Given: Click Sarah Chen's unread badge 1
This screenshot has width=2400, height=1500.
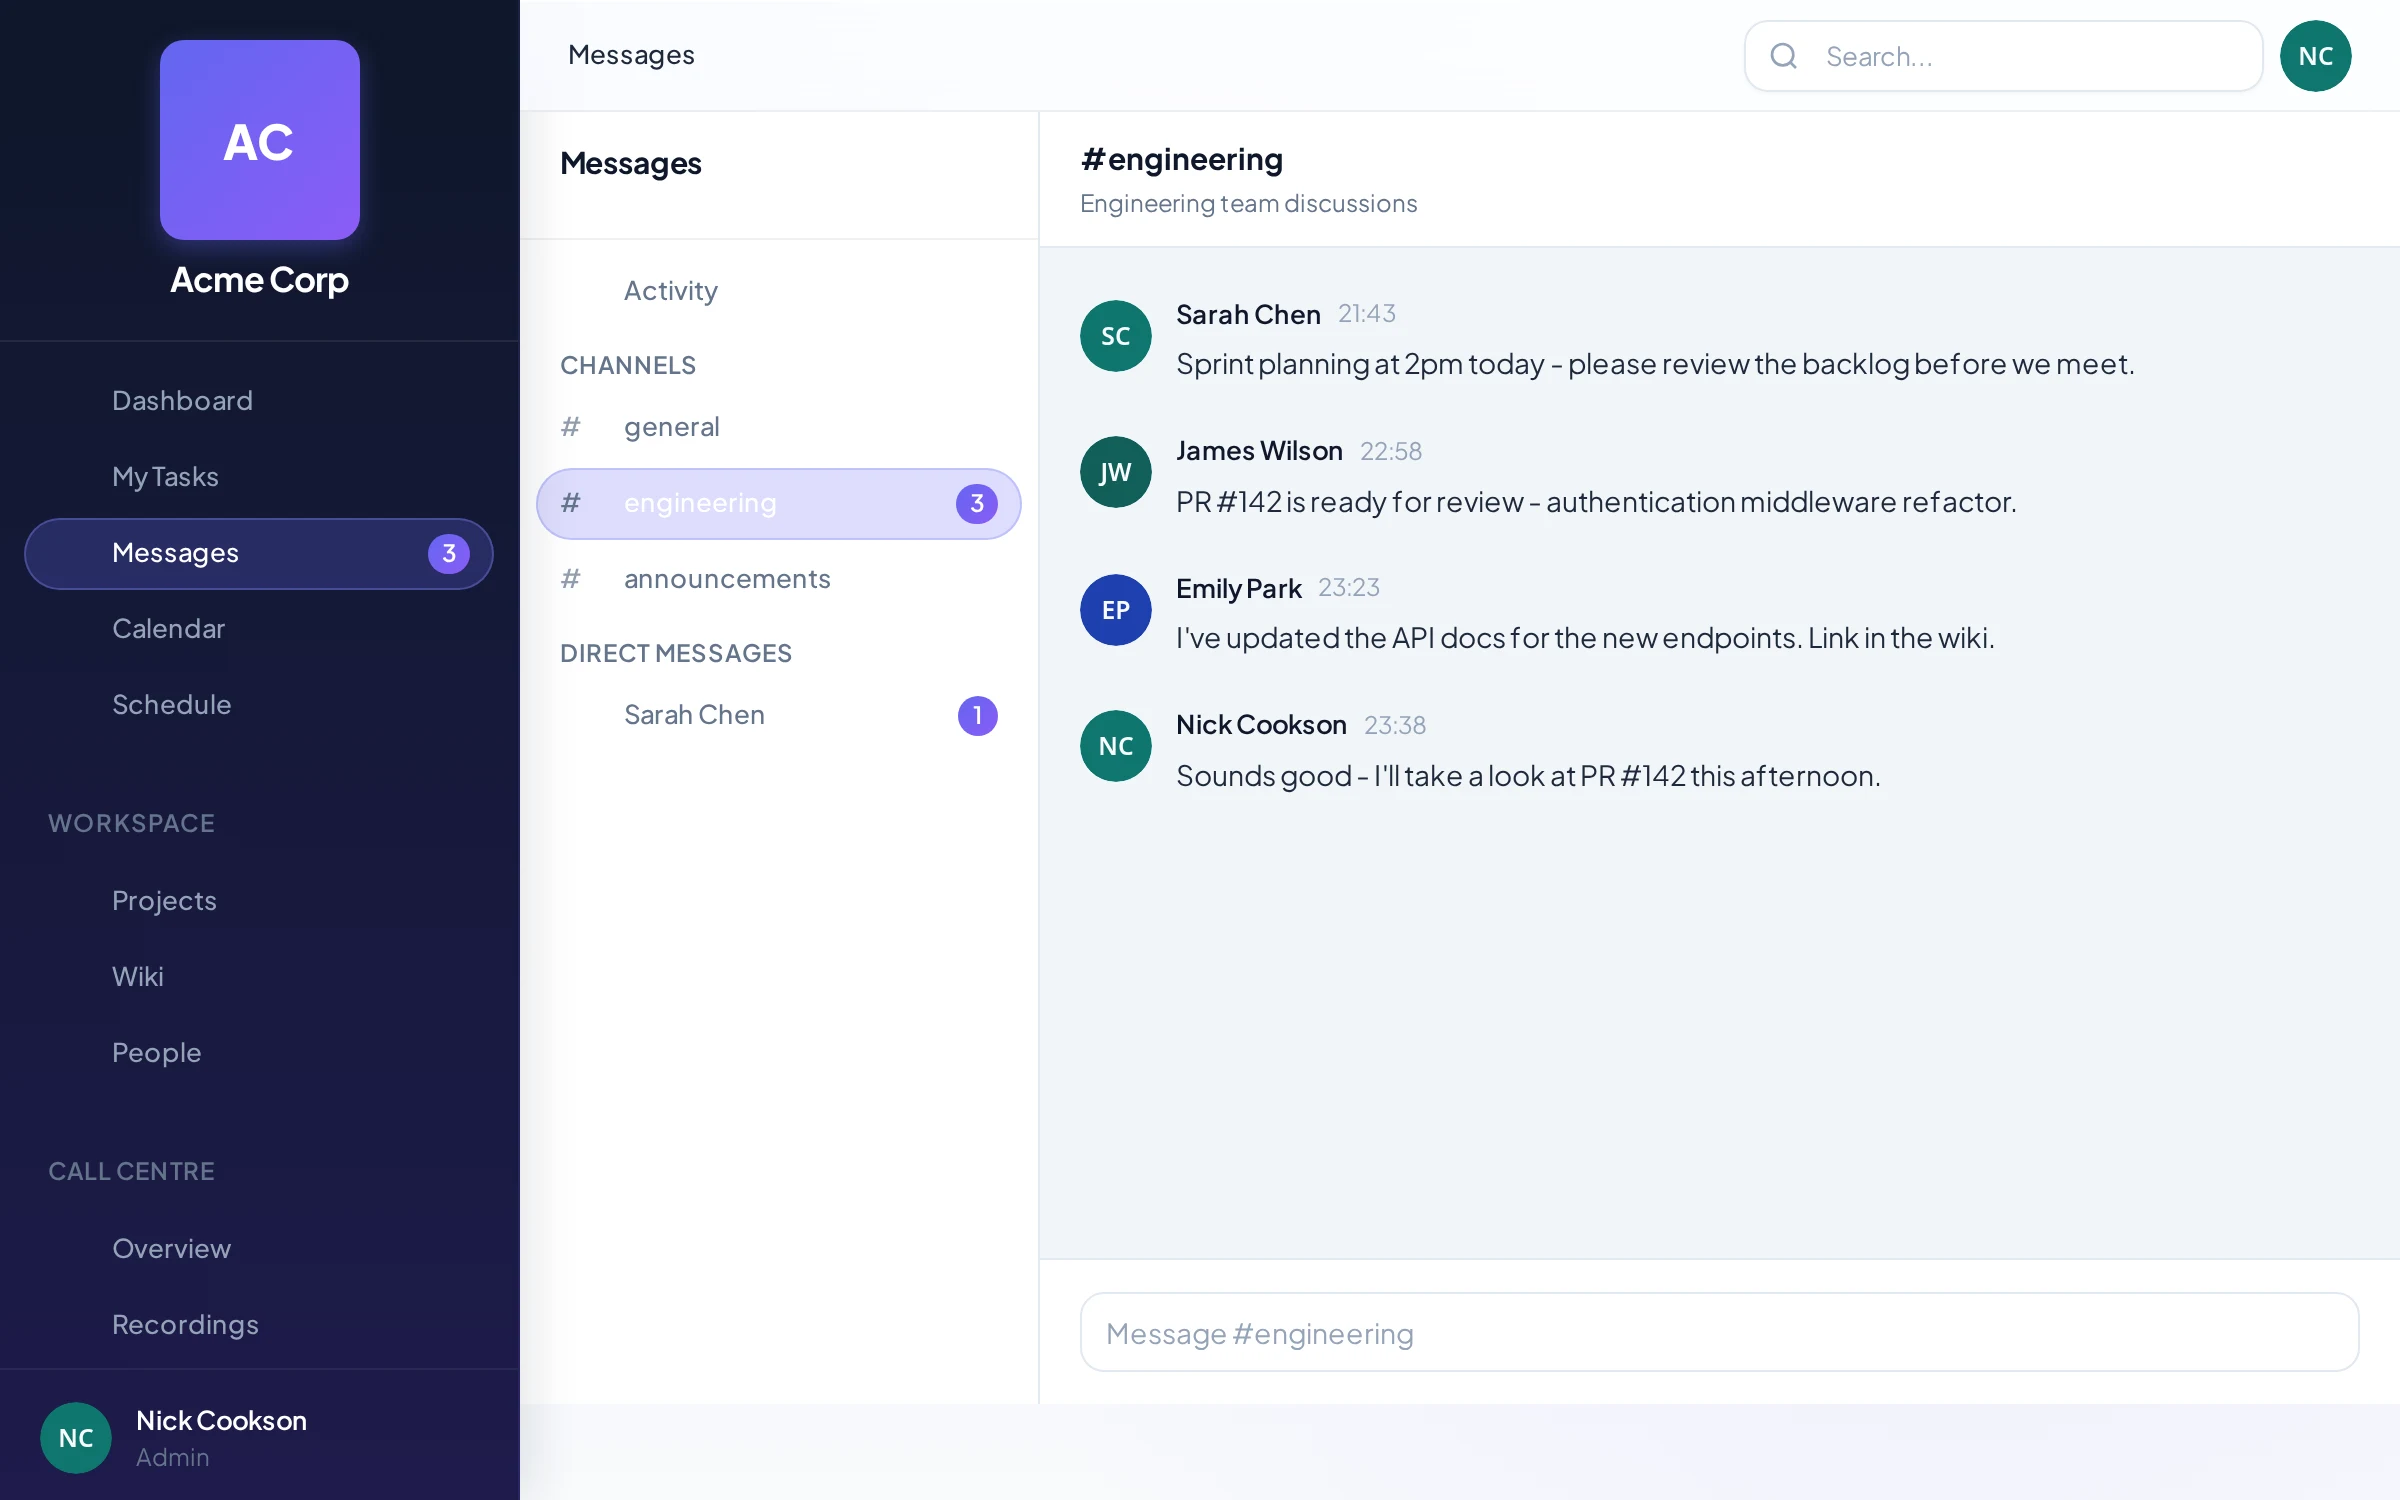Looking at the screenshot, I should click(977, 715).
